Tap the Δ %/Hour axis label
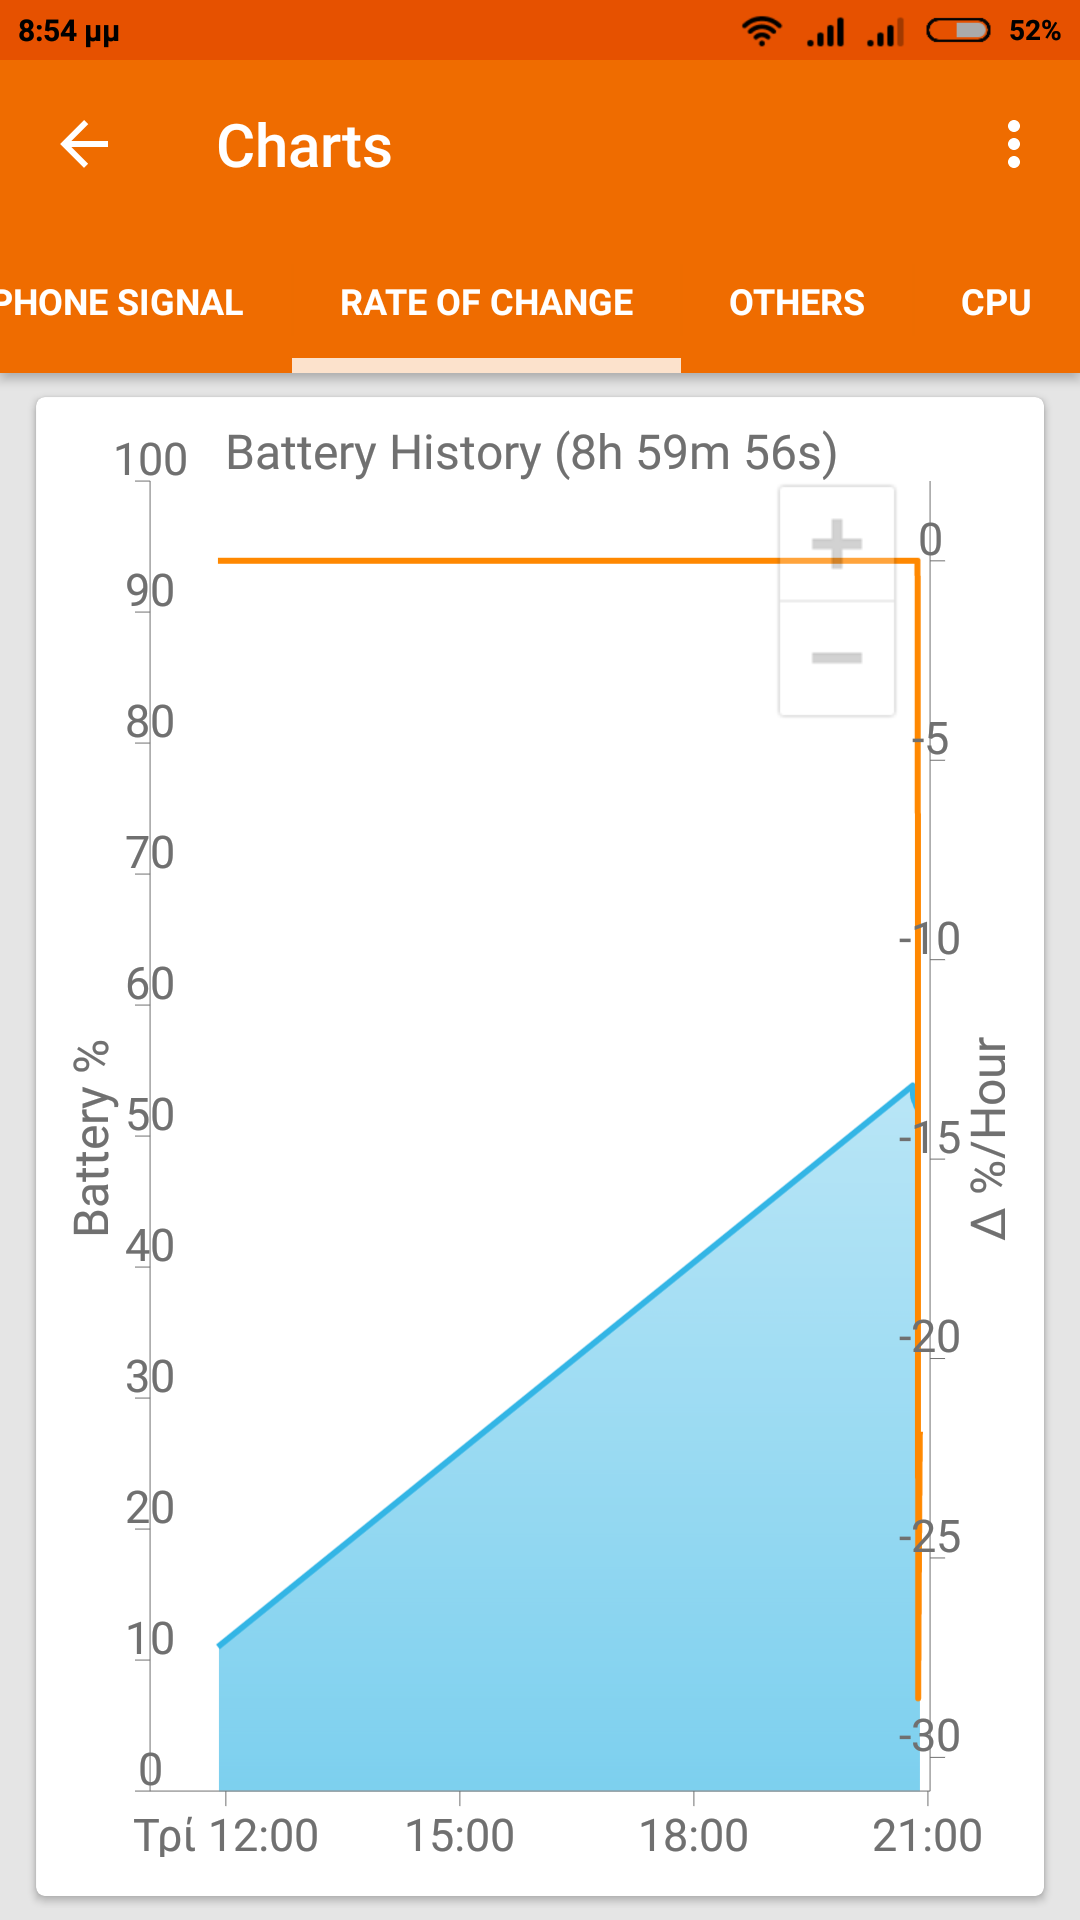The height and width of the screenshot is (1920, 1080). click(990, 1138)
